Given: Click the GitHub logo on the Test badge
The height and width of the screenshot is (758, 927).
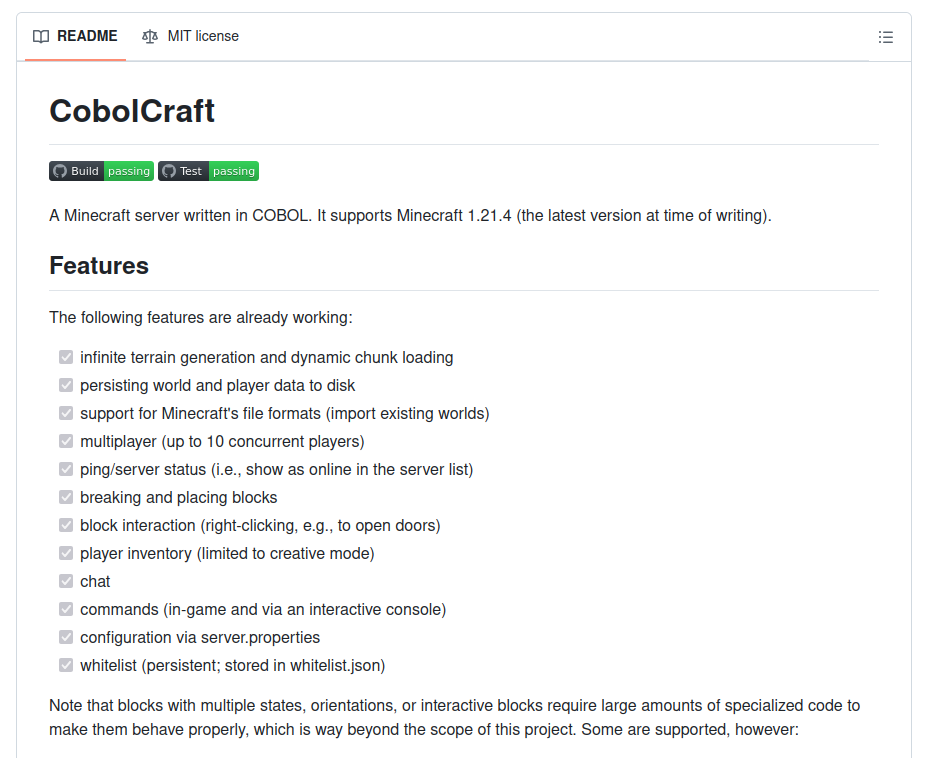Looking at the screenshot, I should pyautogui.click(x=167, y=170).
